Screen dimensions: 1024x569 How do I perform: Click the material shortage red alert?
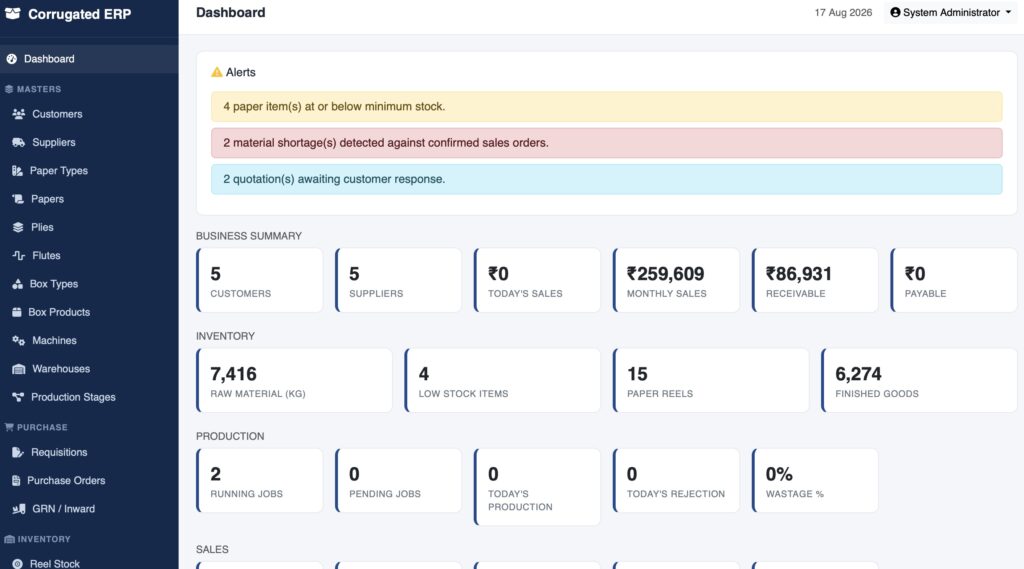[x=607, y=143]
